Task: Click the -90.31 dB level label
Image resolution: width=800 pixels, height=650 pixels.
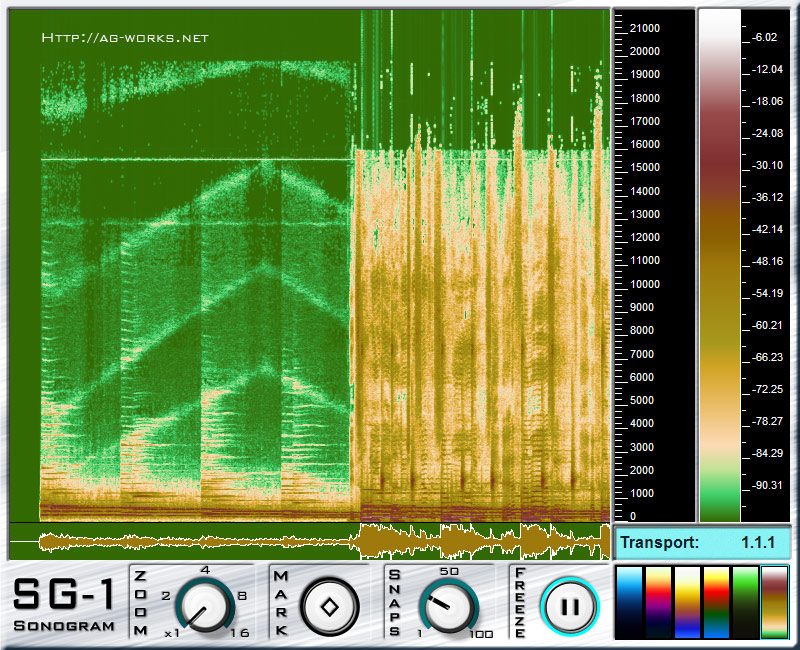Action: click(767, 485)
